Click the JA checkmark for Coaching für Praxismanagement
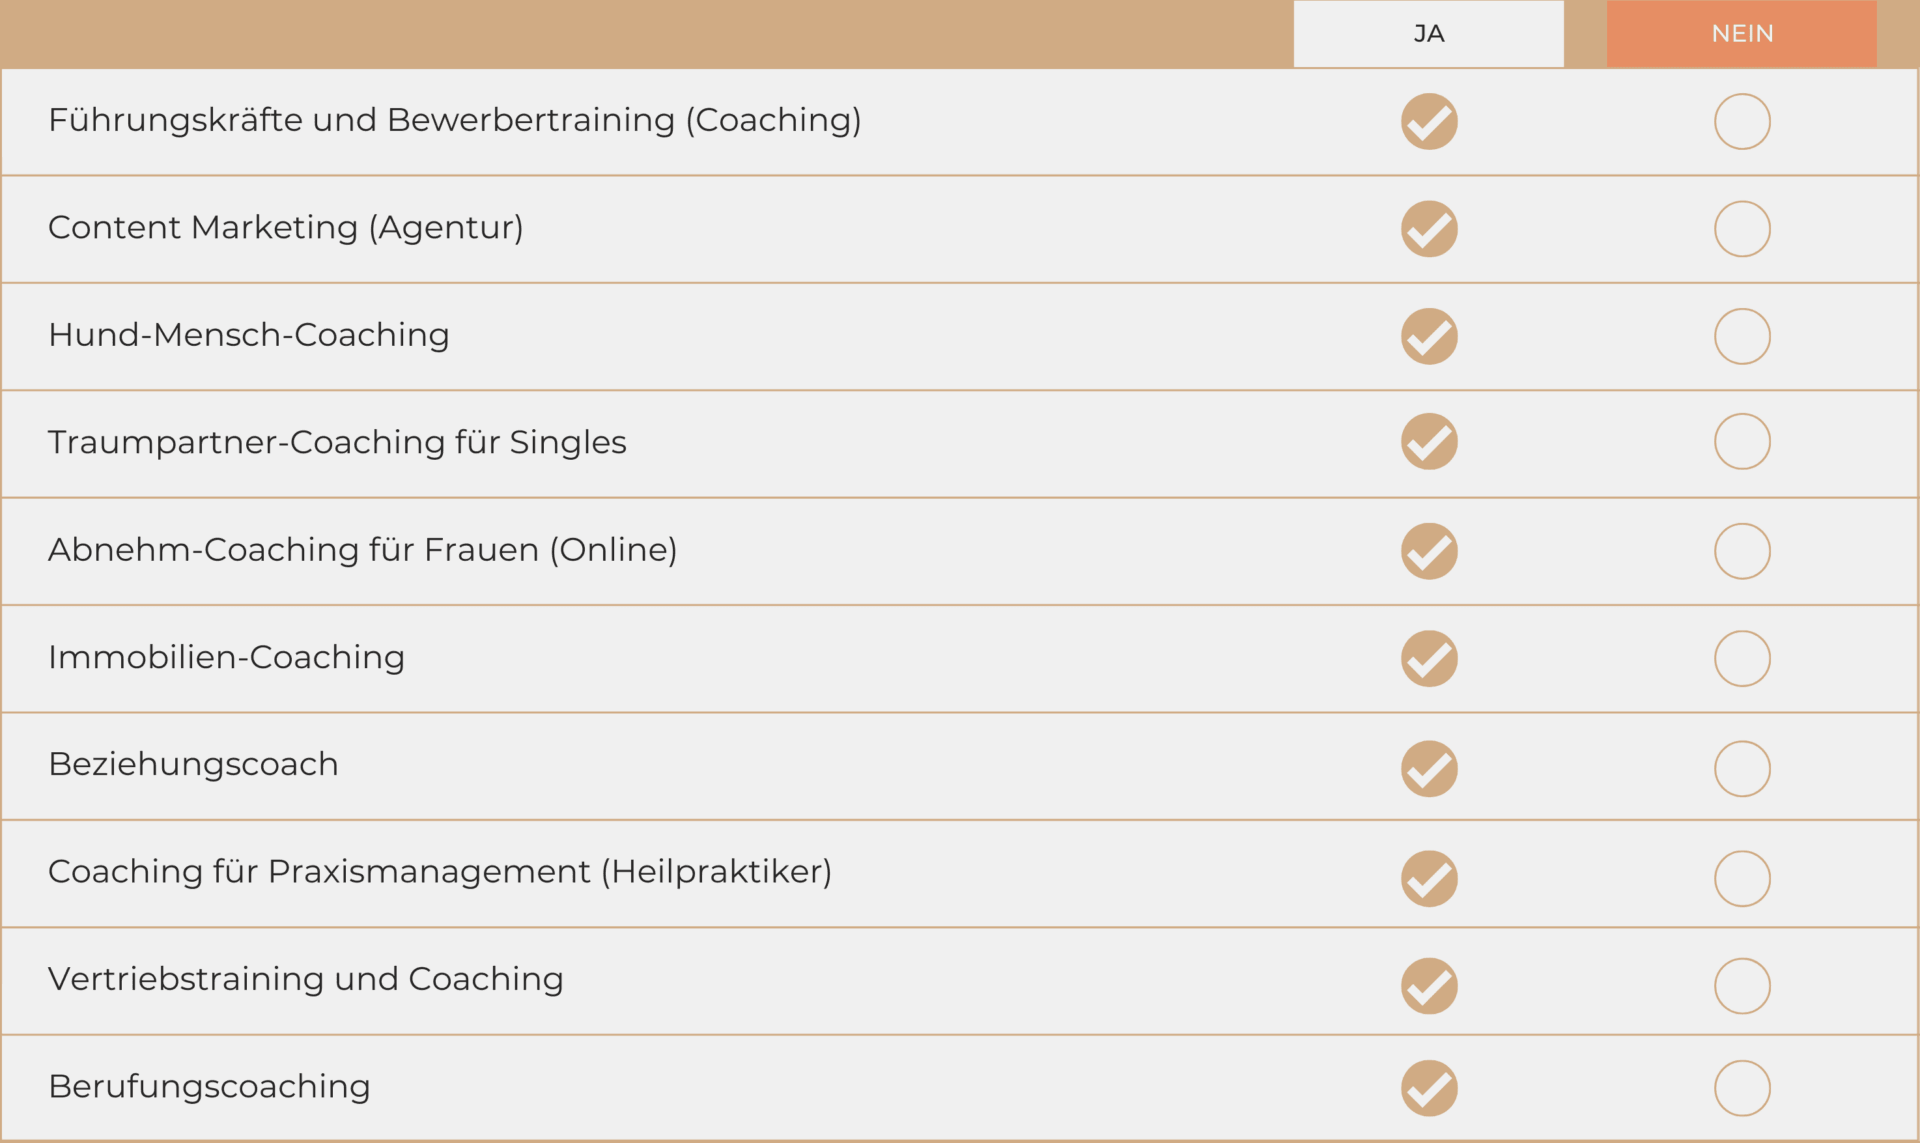This screenshot has width=1920, height=1143. (x=1429, y=879)
